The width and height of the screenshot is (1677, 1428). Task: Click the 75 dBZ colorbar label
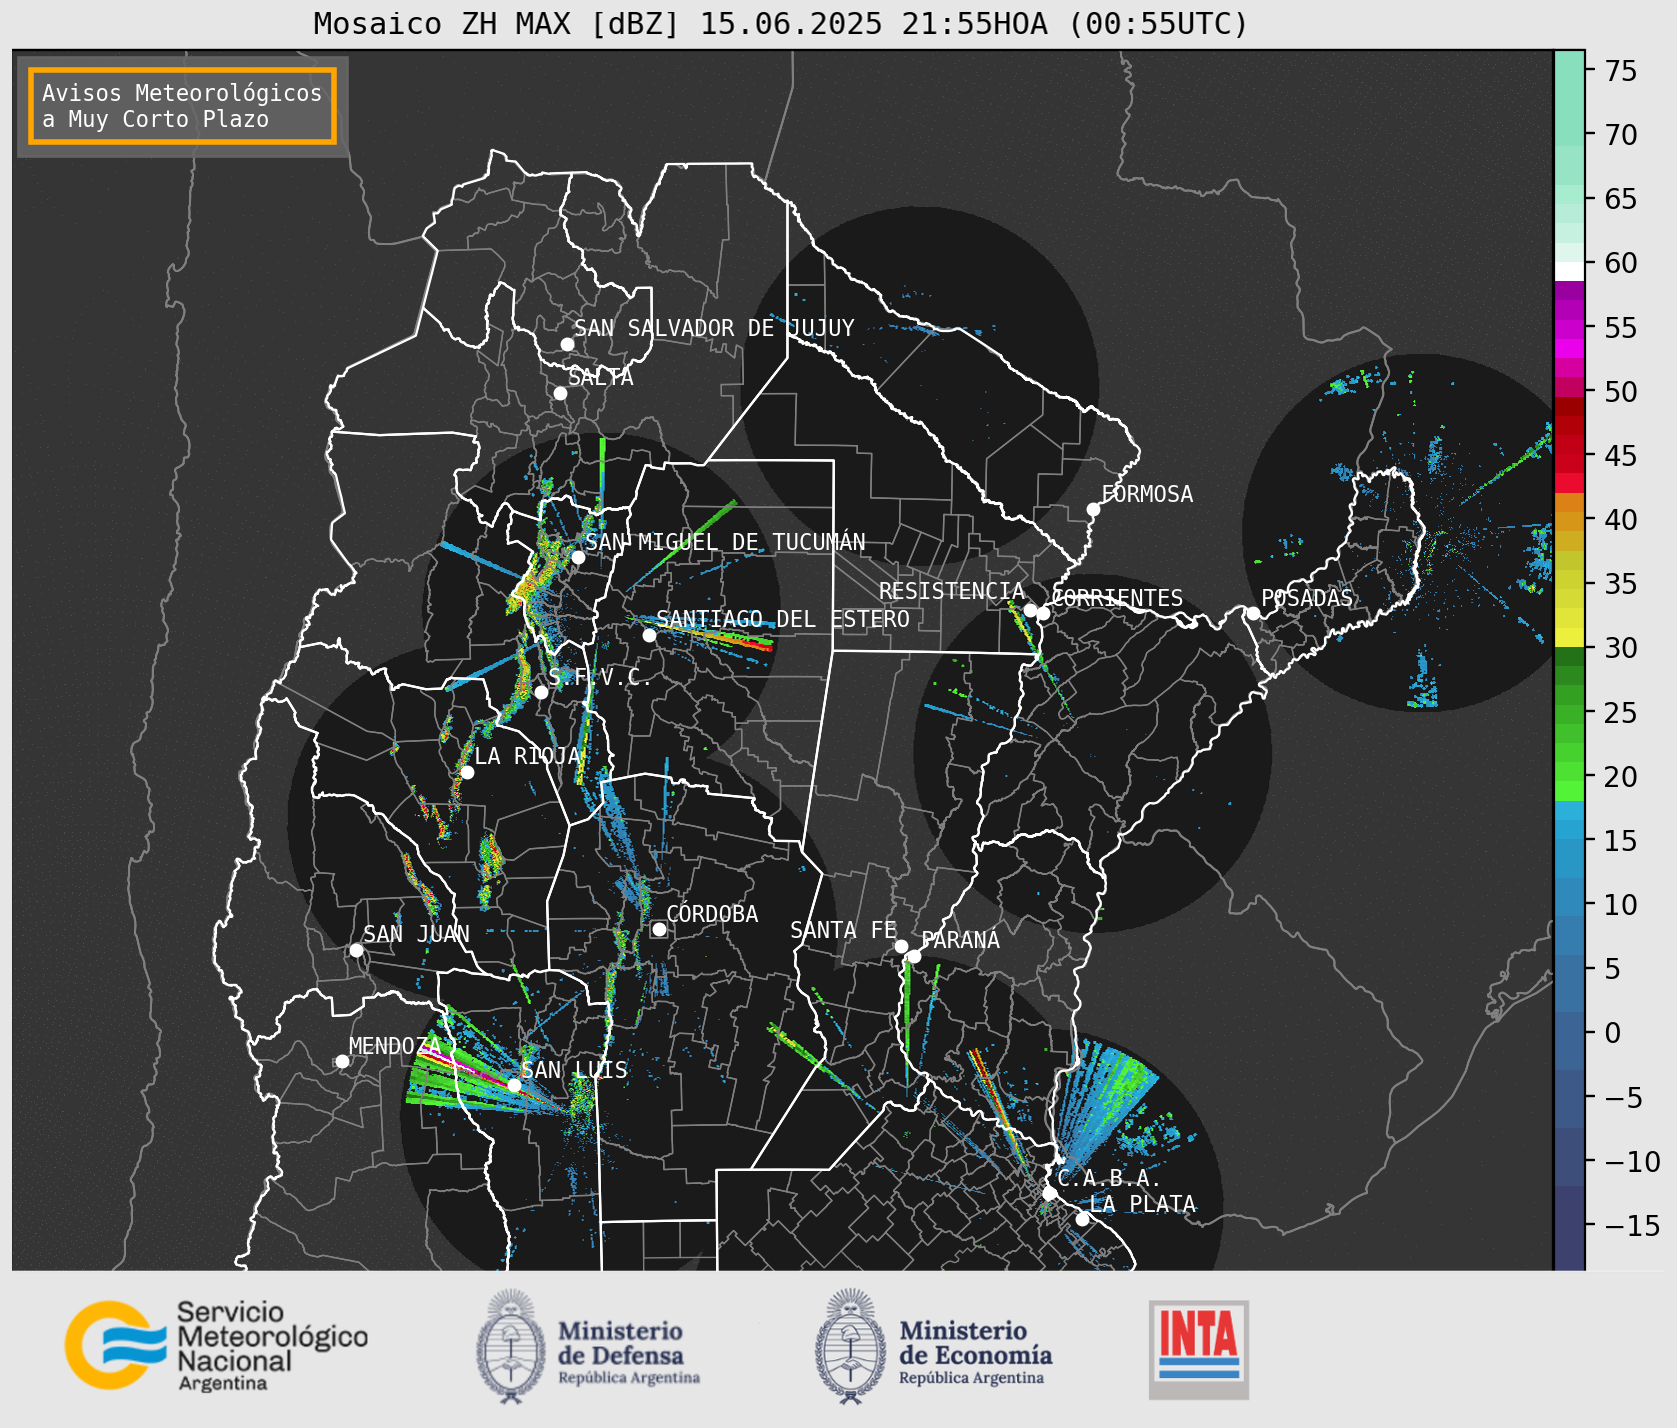[x=1621, y=71]
